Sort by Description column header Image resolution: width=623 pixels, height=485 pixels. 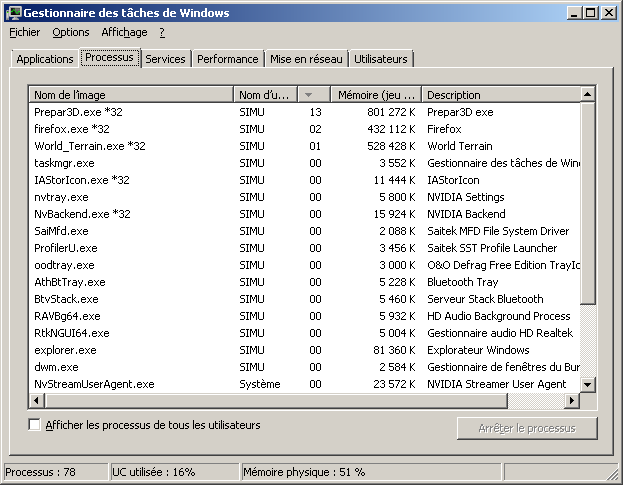(x=501, y=95)
